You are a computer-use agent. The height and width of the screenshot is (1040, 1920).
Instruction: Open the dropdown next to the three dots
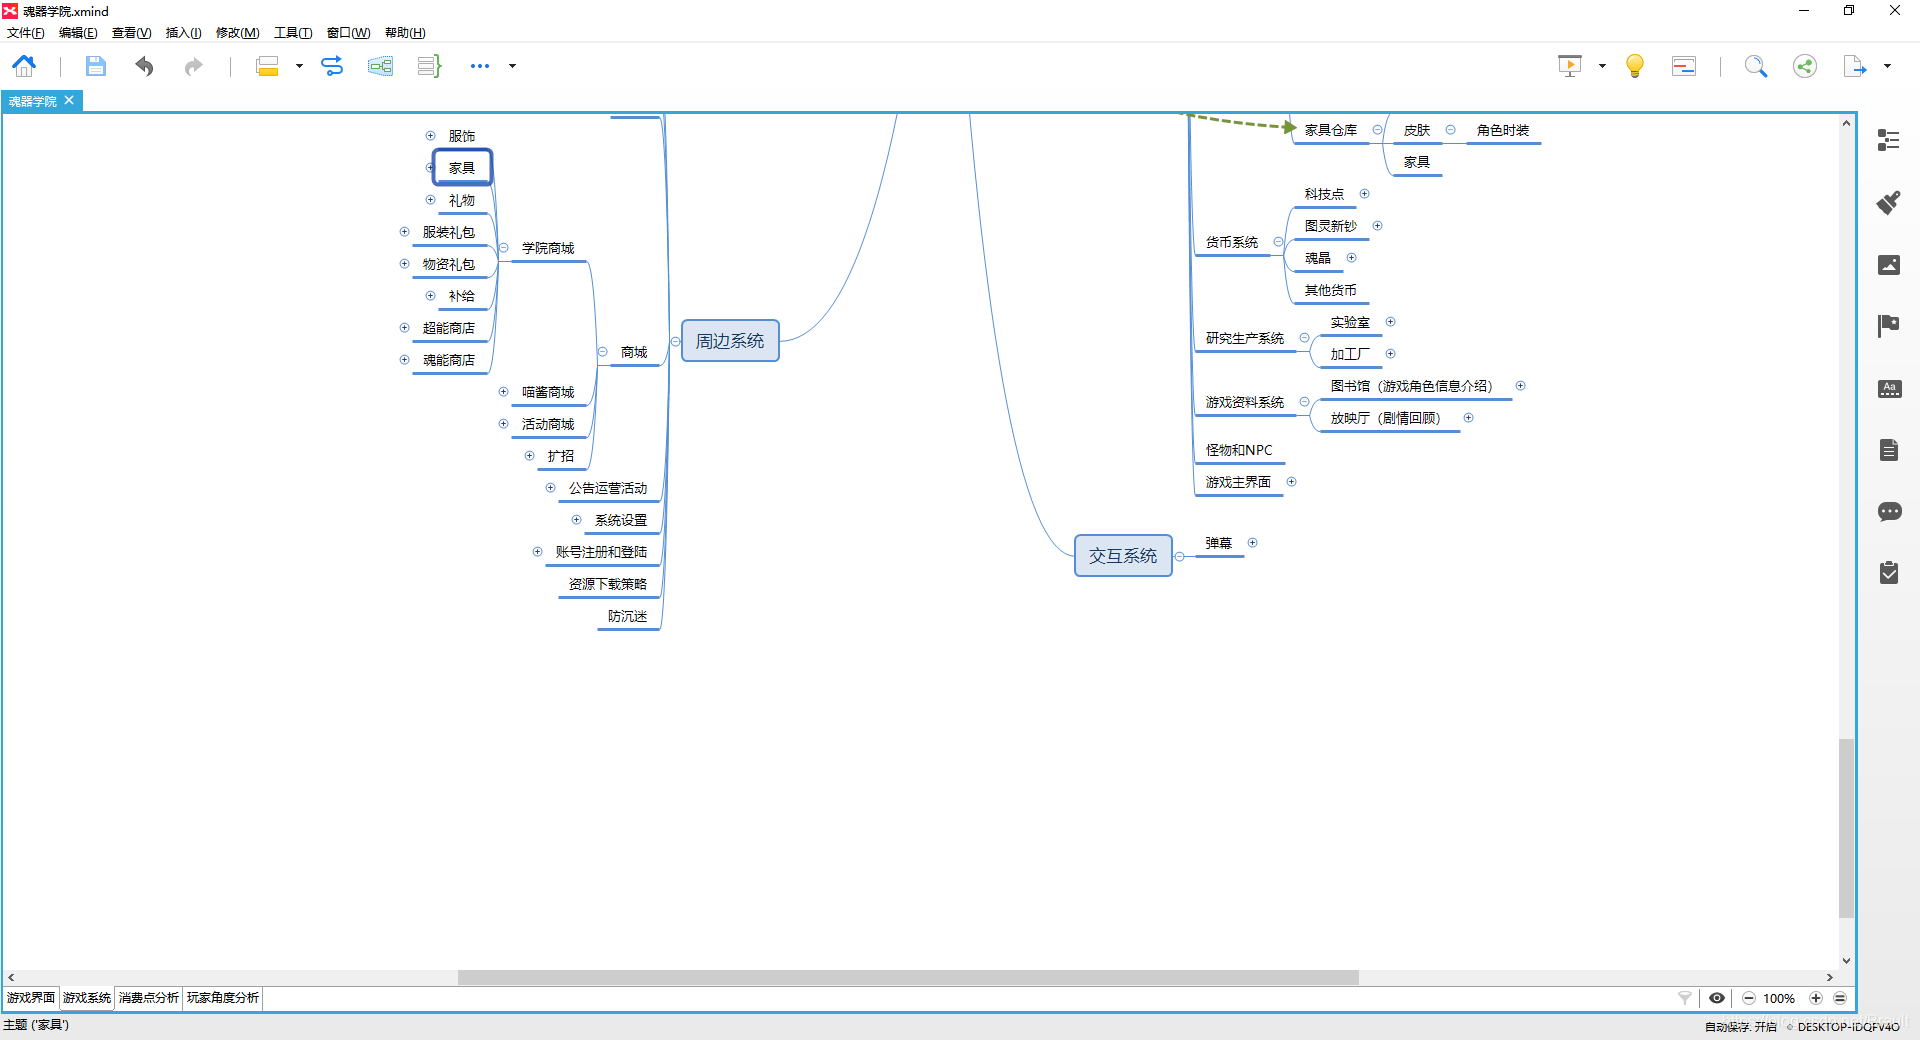(513, 66)
